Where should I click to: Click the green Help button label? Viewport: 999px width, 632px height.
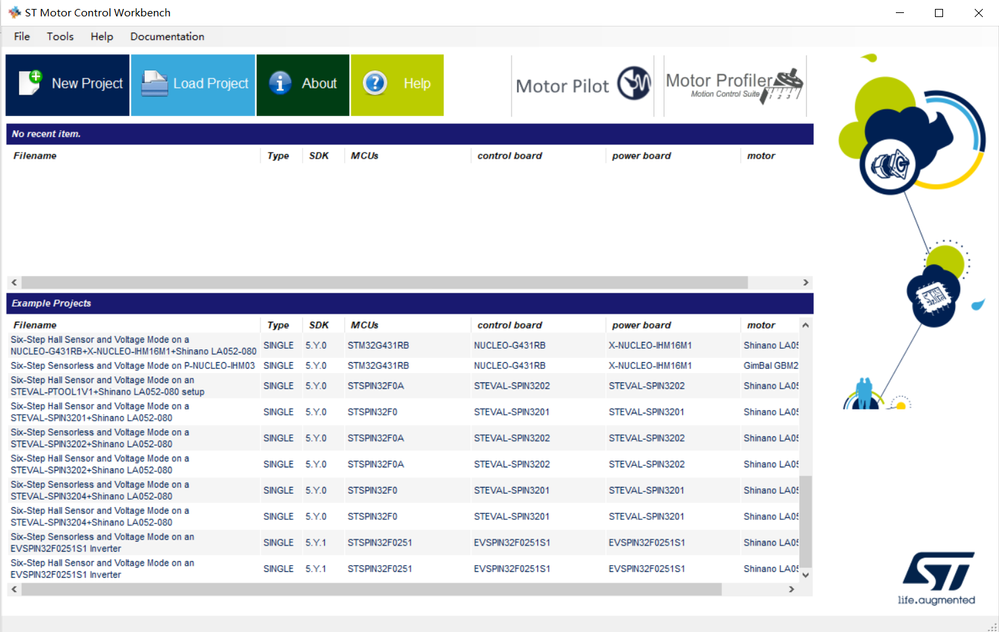pos(417,83)
